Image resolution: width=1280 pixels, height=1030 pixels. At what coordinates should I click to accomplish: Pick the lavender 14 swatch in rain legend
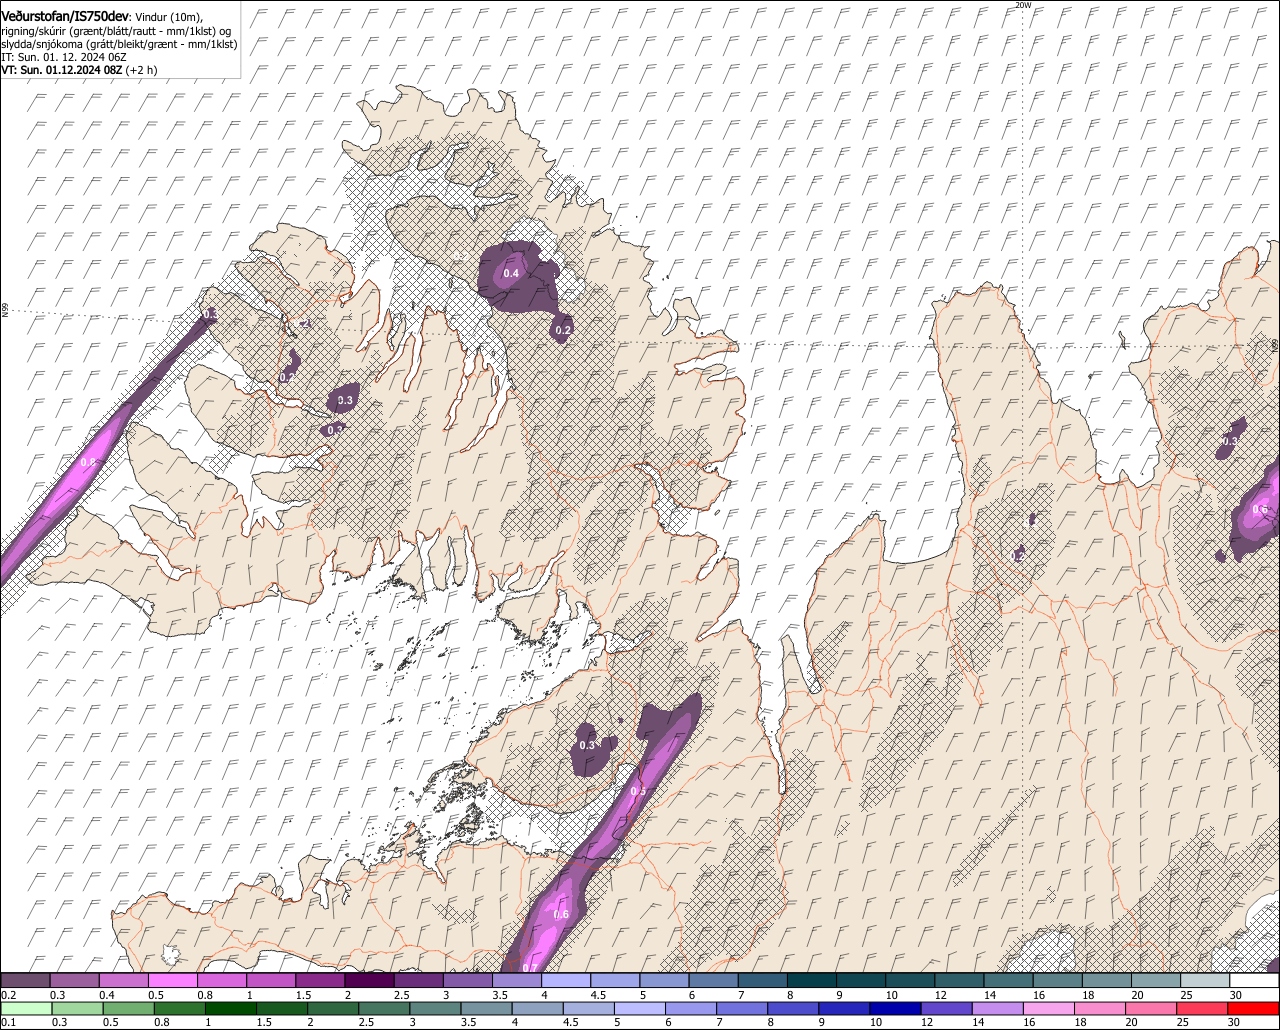tap(998, 1008)
